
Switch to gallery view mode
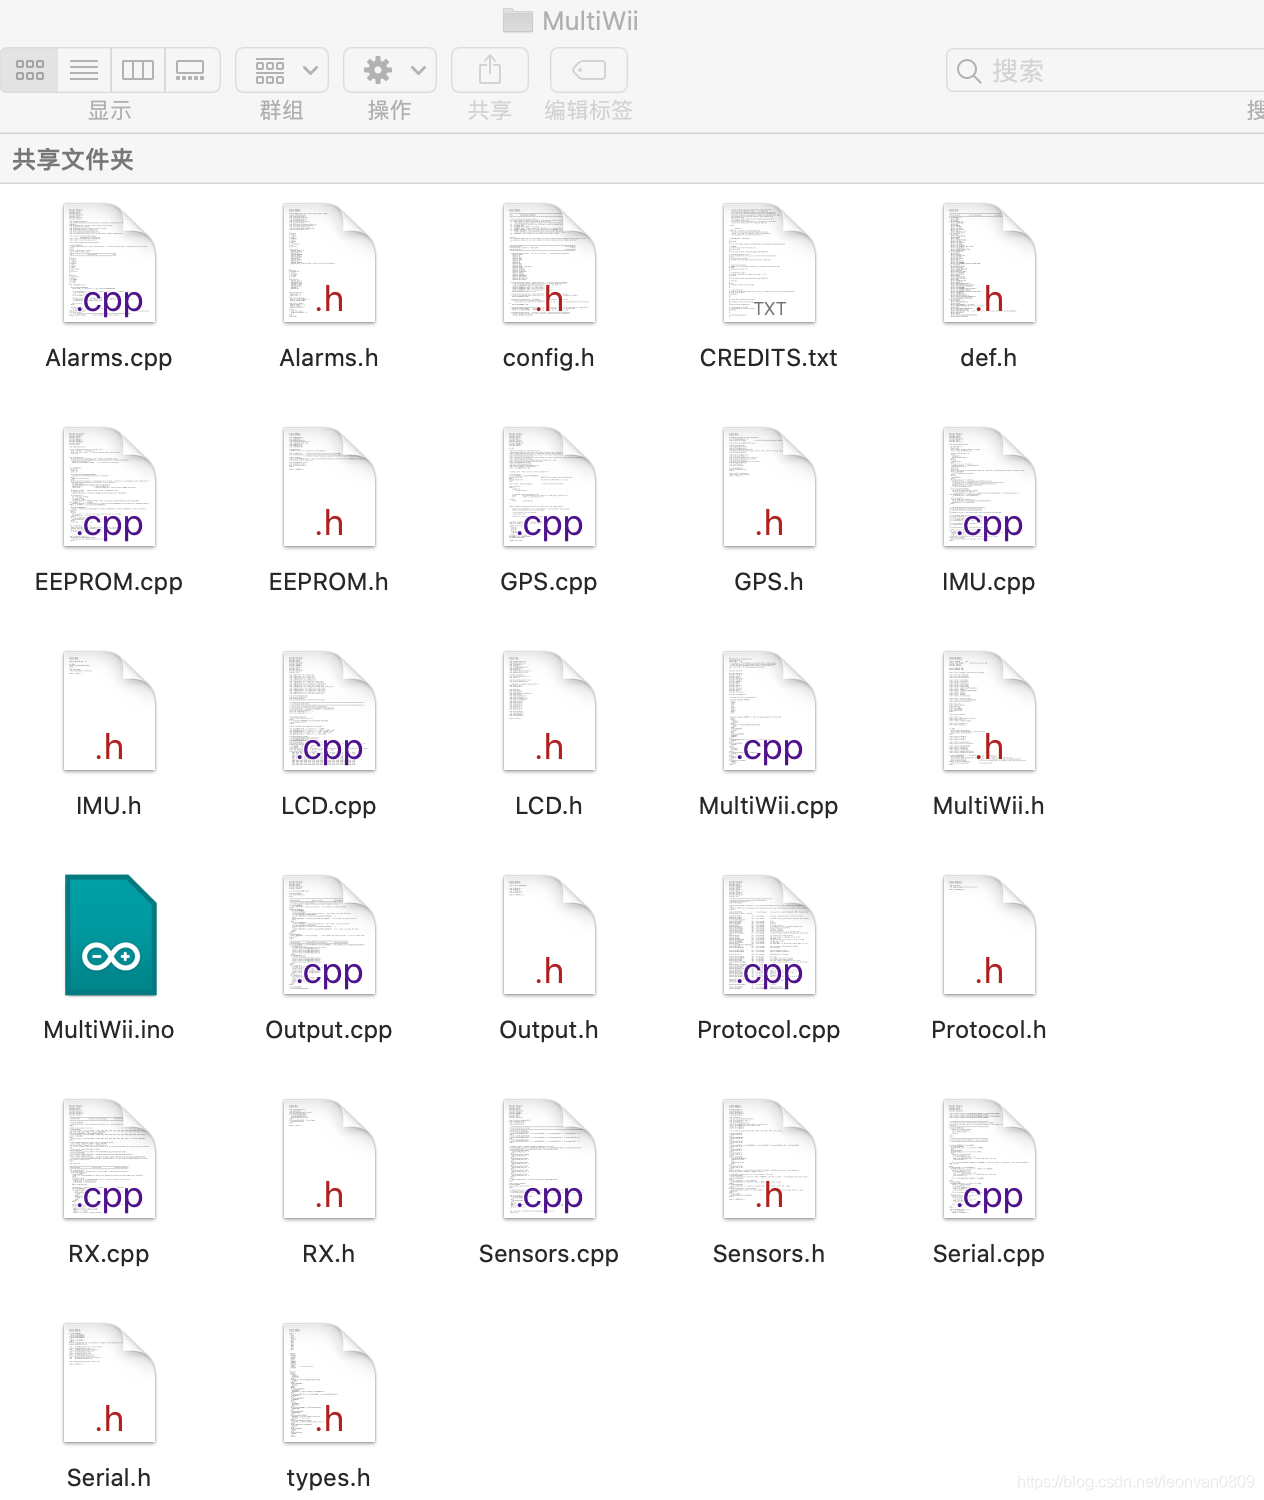click(192, 70)
